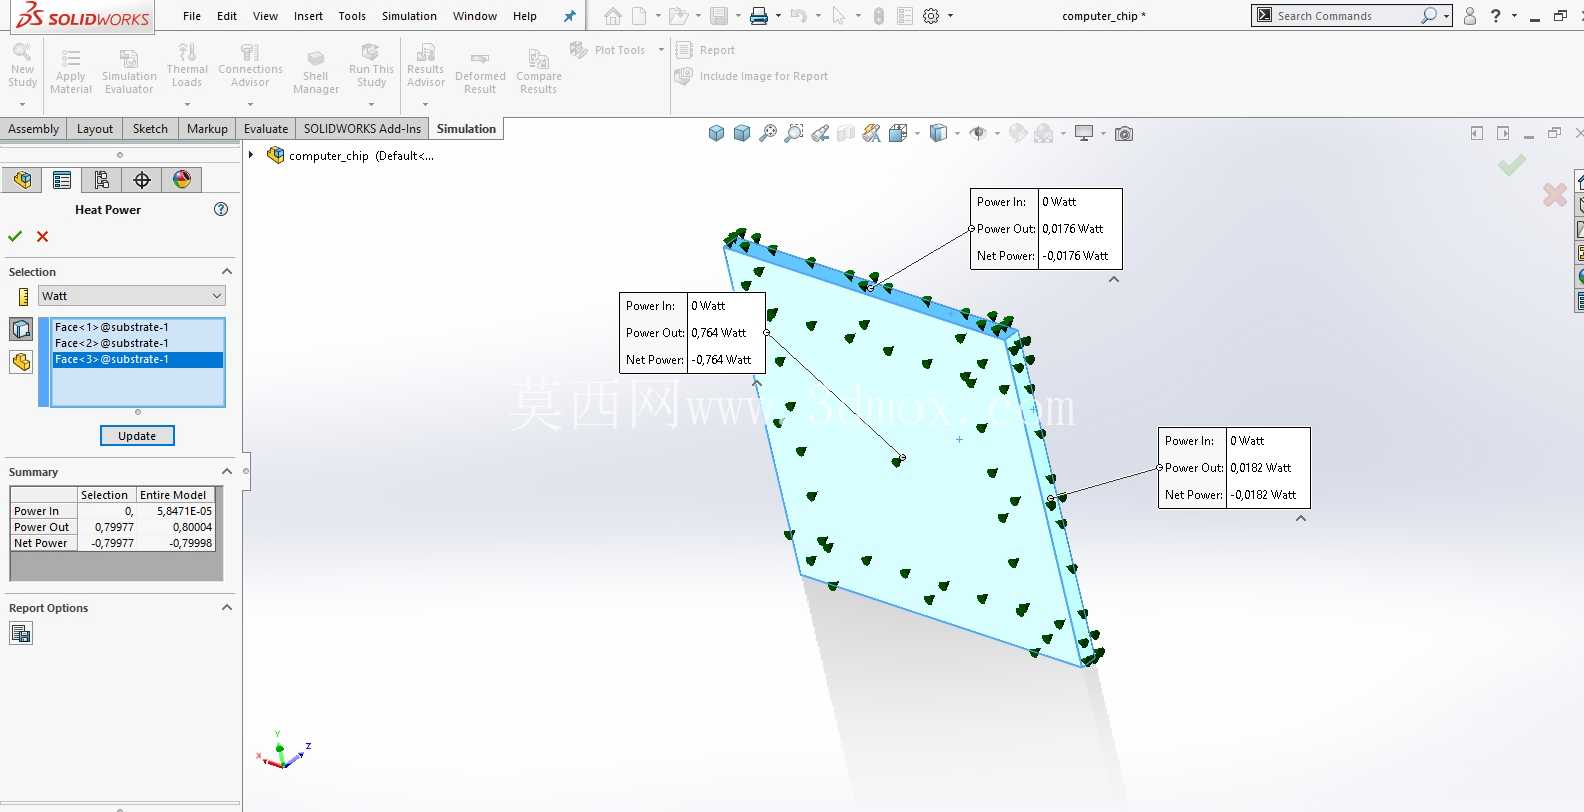Switch to the Assembly tab
Viewport: 1584px width, 812px height.
tap(34, 129)
